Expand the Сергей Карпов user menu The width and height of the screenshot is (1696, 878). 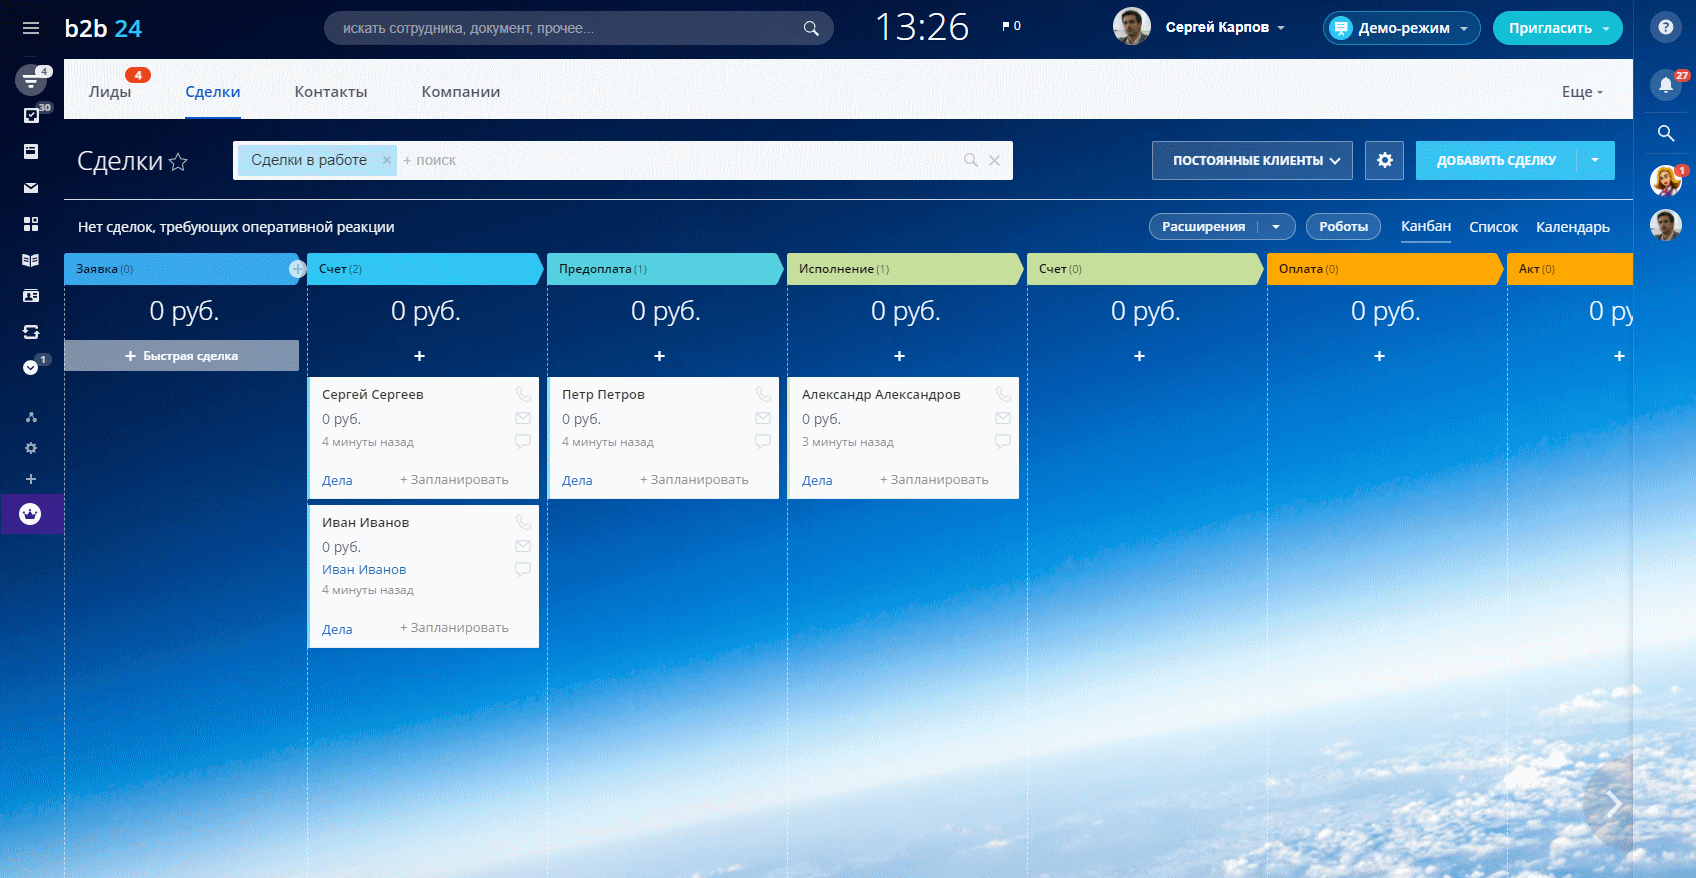(x=1281, y=28)
